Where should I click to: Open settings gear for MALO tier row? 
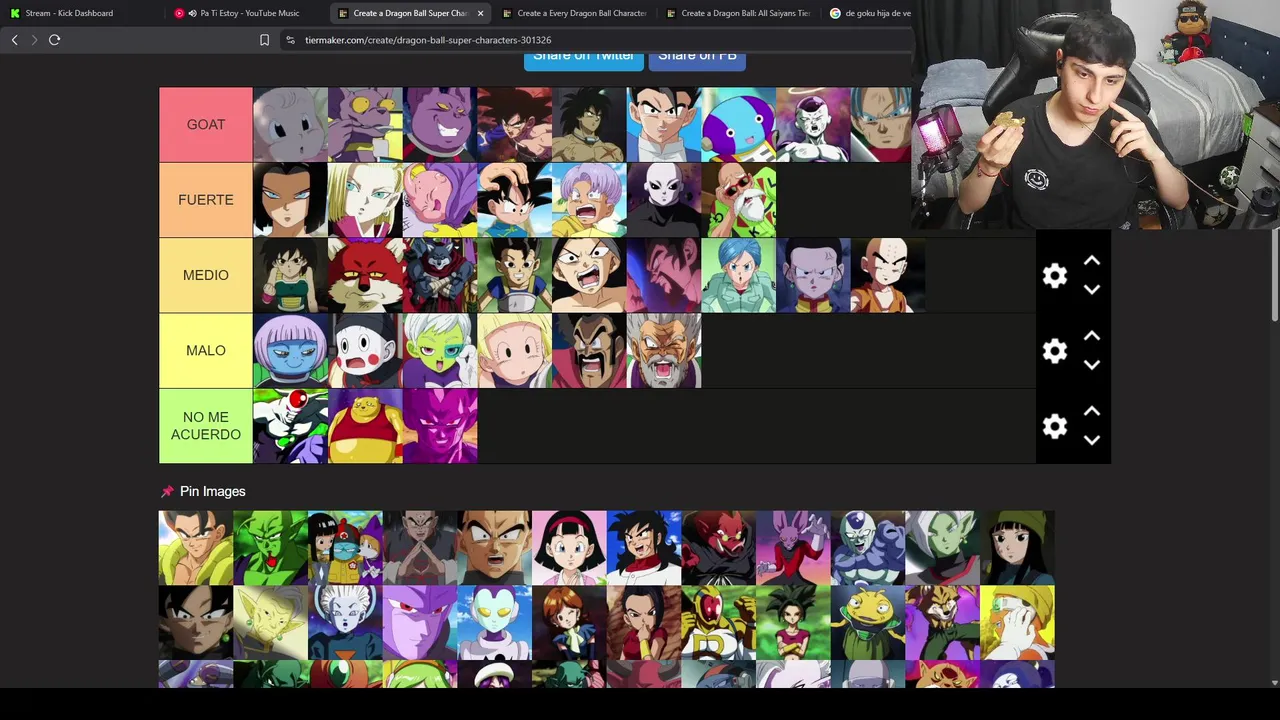1055,351
